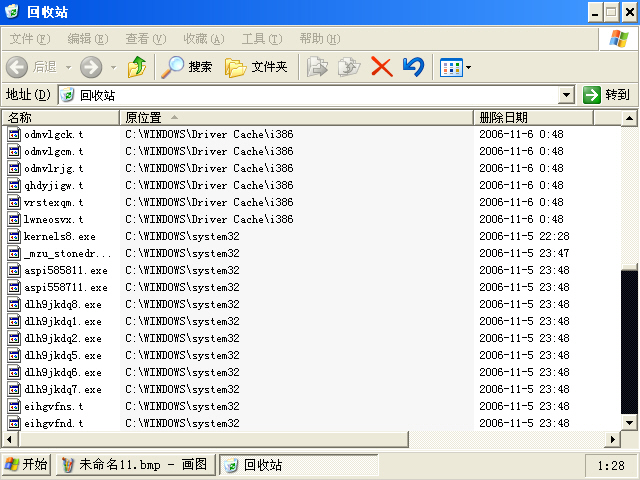
Task: Select the file vrstexqm.t
Action: pyautogui.click(x=53, y=202)
